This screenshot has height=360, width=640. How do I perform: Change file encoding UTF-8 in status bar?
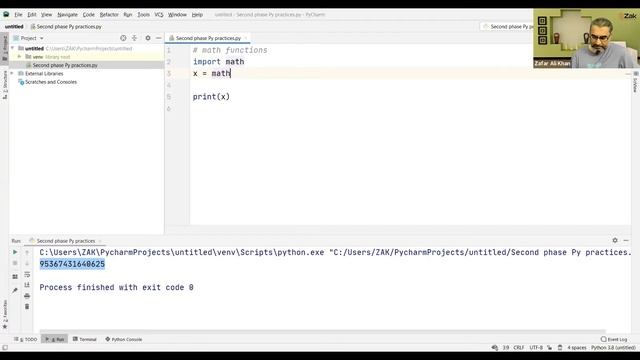pos(536,348)
